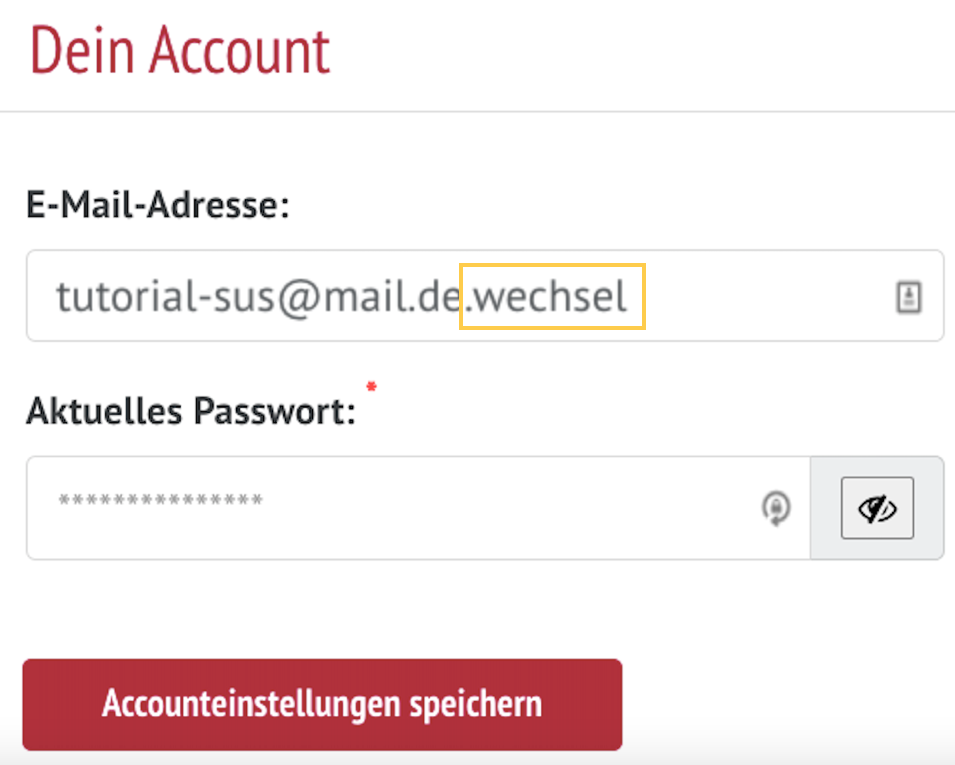Screen dimensions: 955x765
Task: Click the Dein Account heading
Action: 180,51
